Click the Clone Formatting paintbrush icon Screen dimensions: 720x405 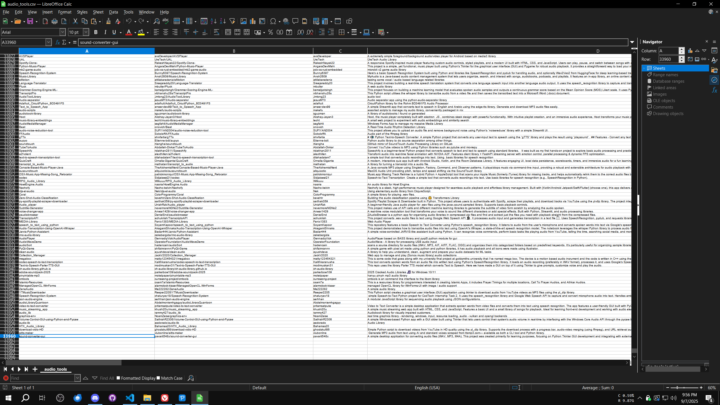tap(108, 21)
